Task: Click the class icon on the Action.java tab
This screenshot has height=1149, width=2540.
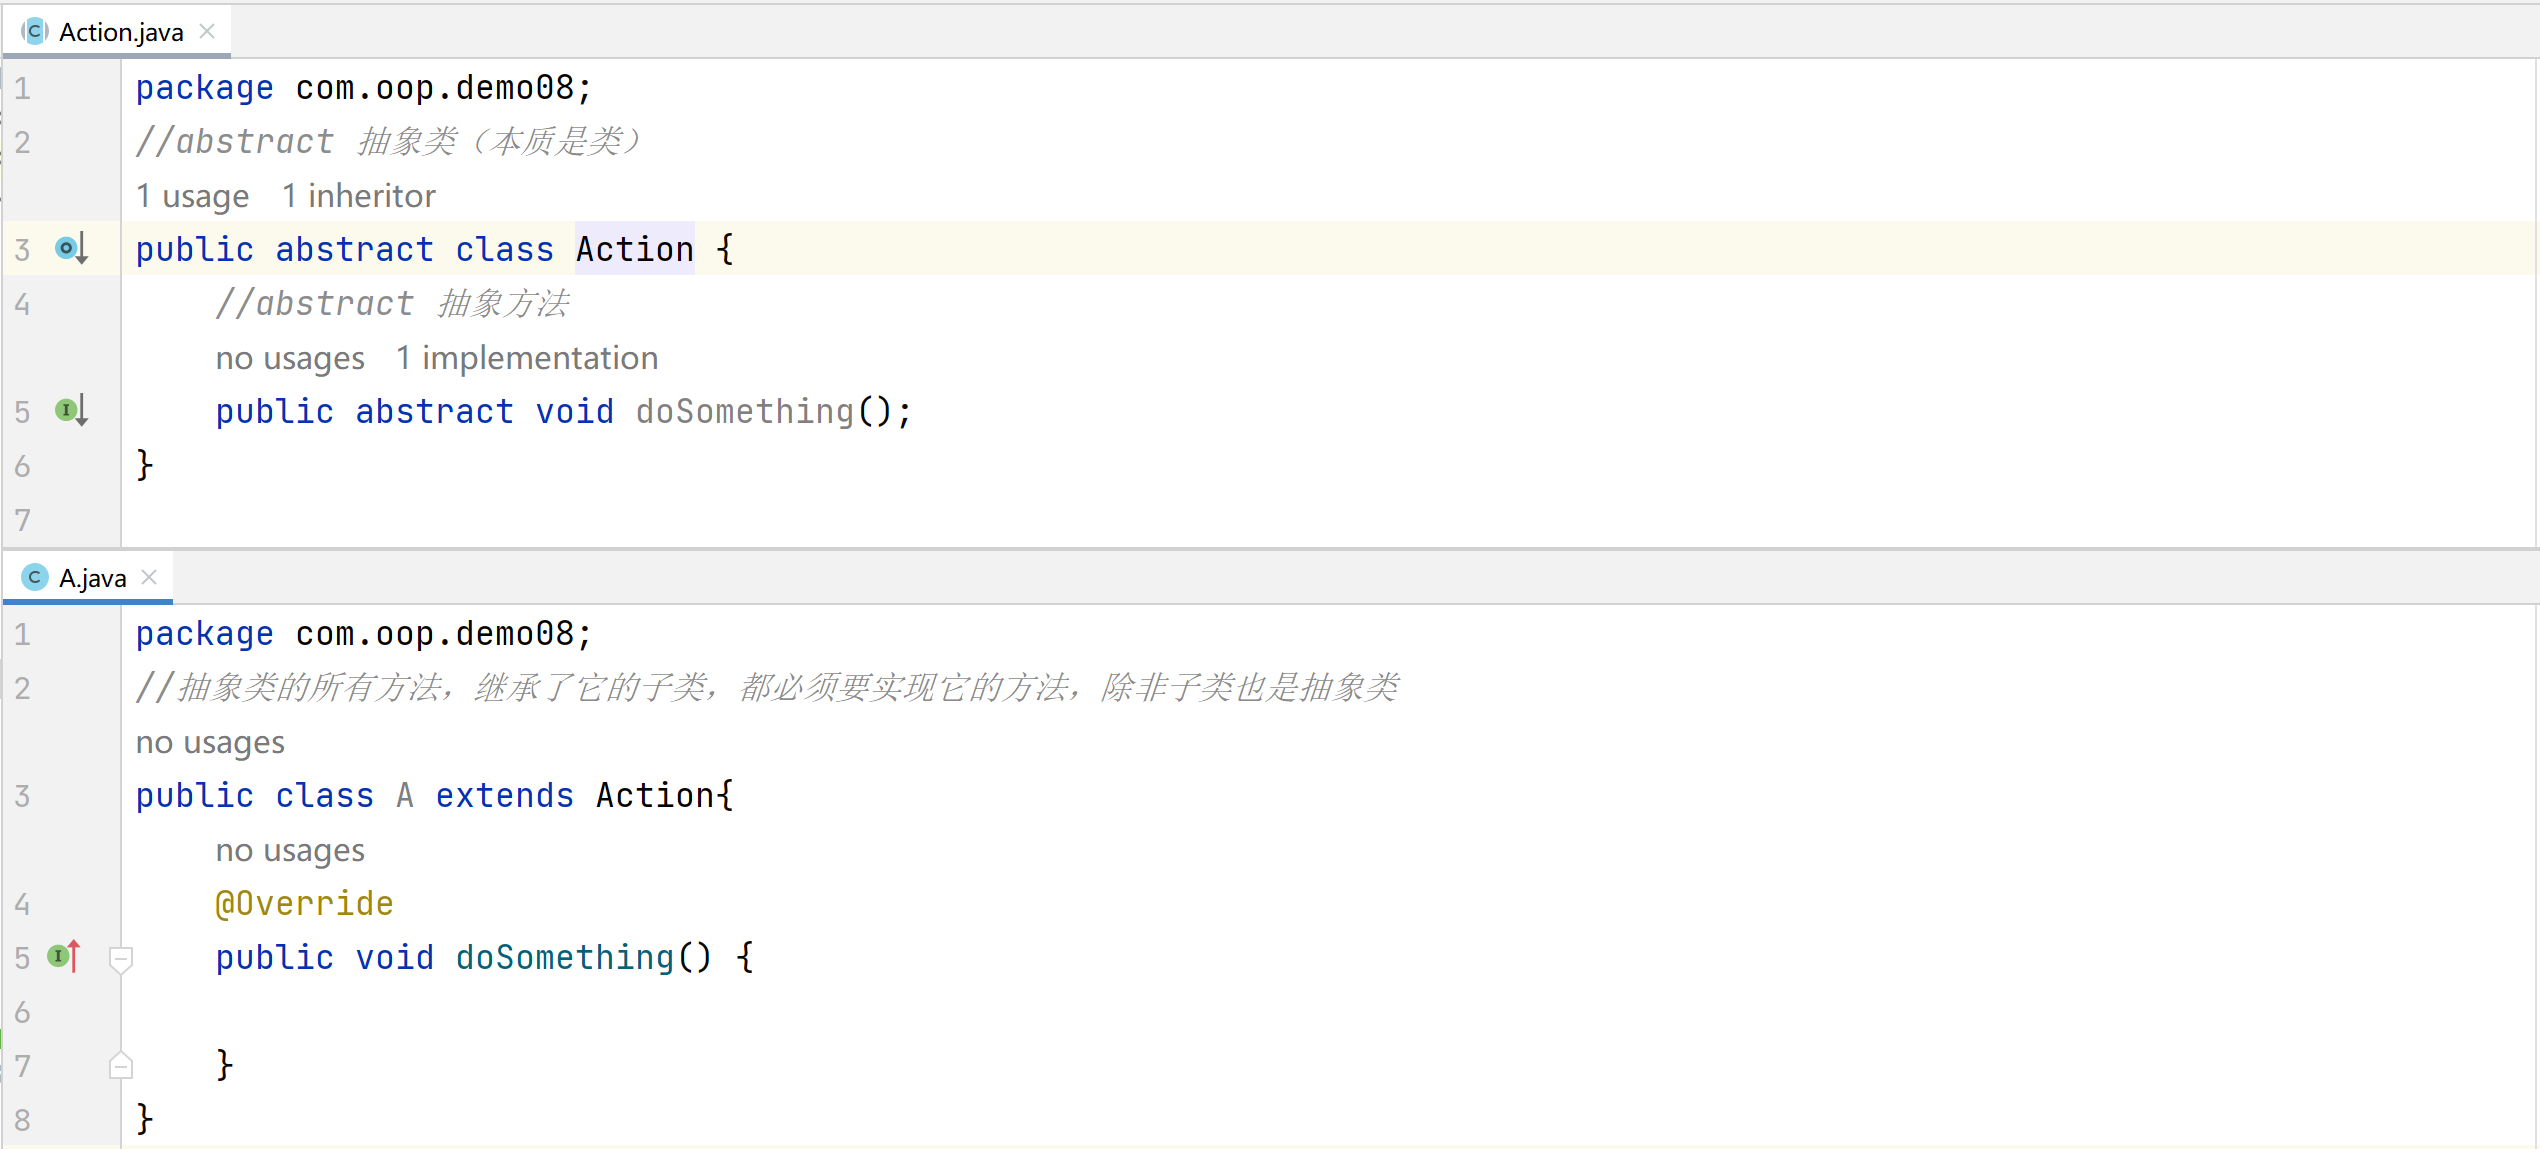Action: click(35, 32)
